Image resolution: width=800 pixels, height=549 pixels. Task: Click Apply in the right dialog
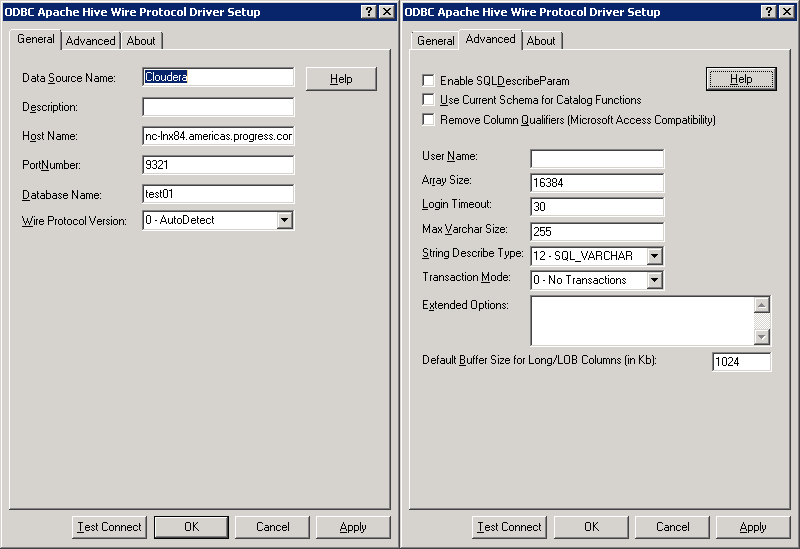(x=753, y=527)
